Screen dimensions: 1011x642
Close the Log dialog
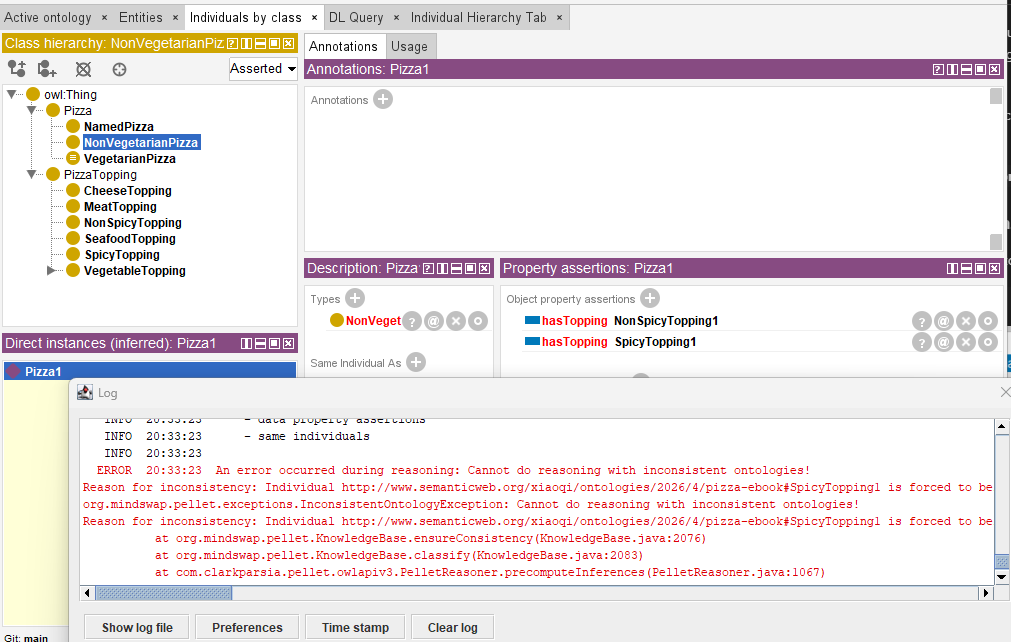[x=1005, y=392]
